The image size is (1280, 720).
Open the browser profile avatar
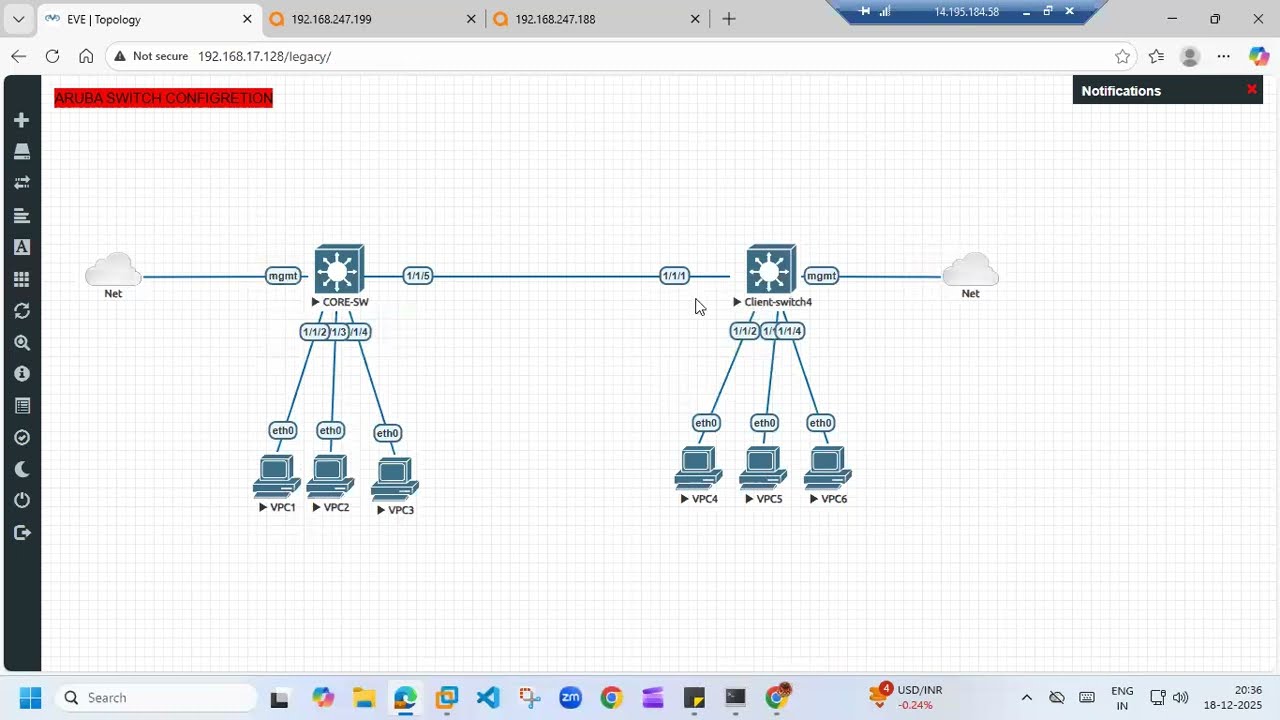(x=1190, y=56)
